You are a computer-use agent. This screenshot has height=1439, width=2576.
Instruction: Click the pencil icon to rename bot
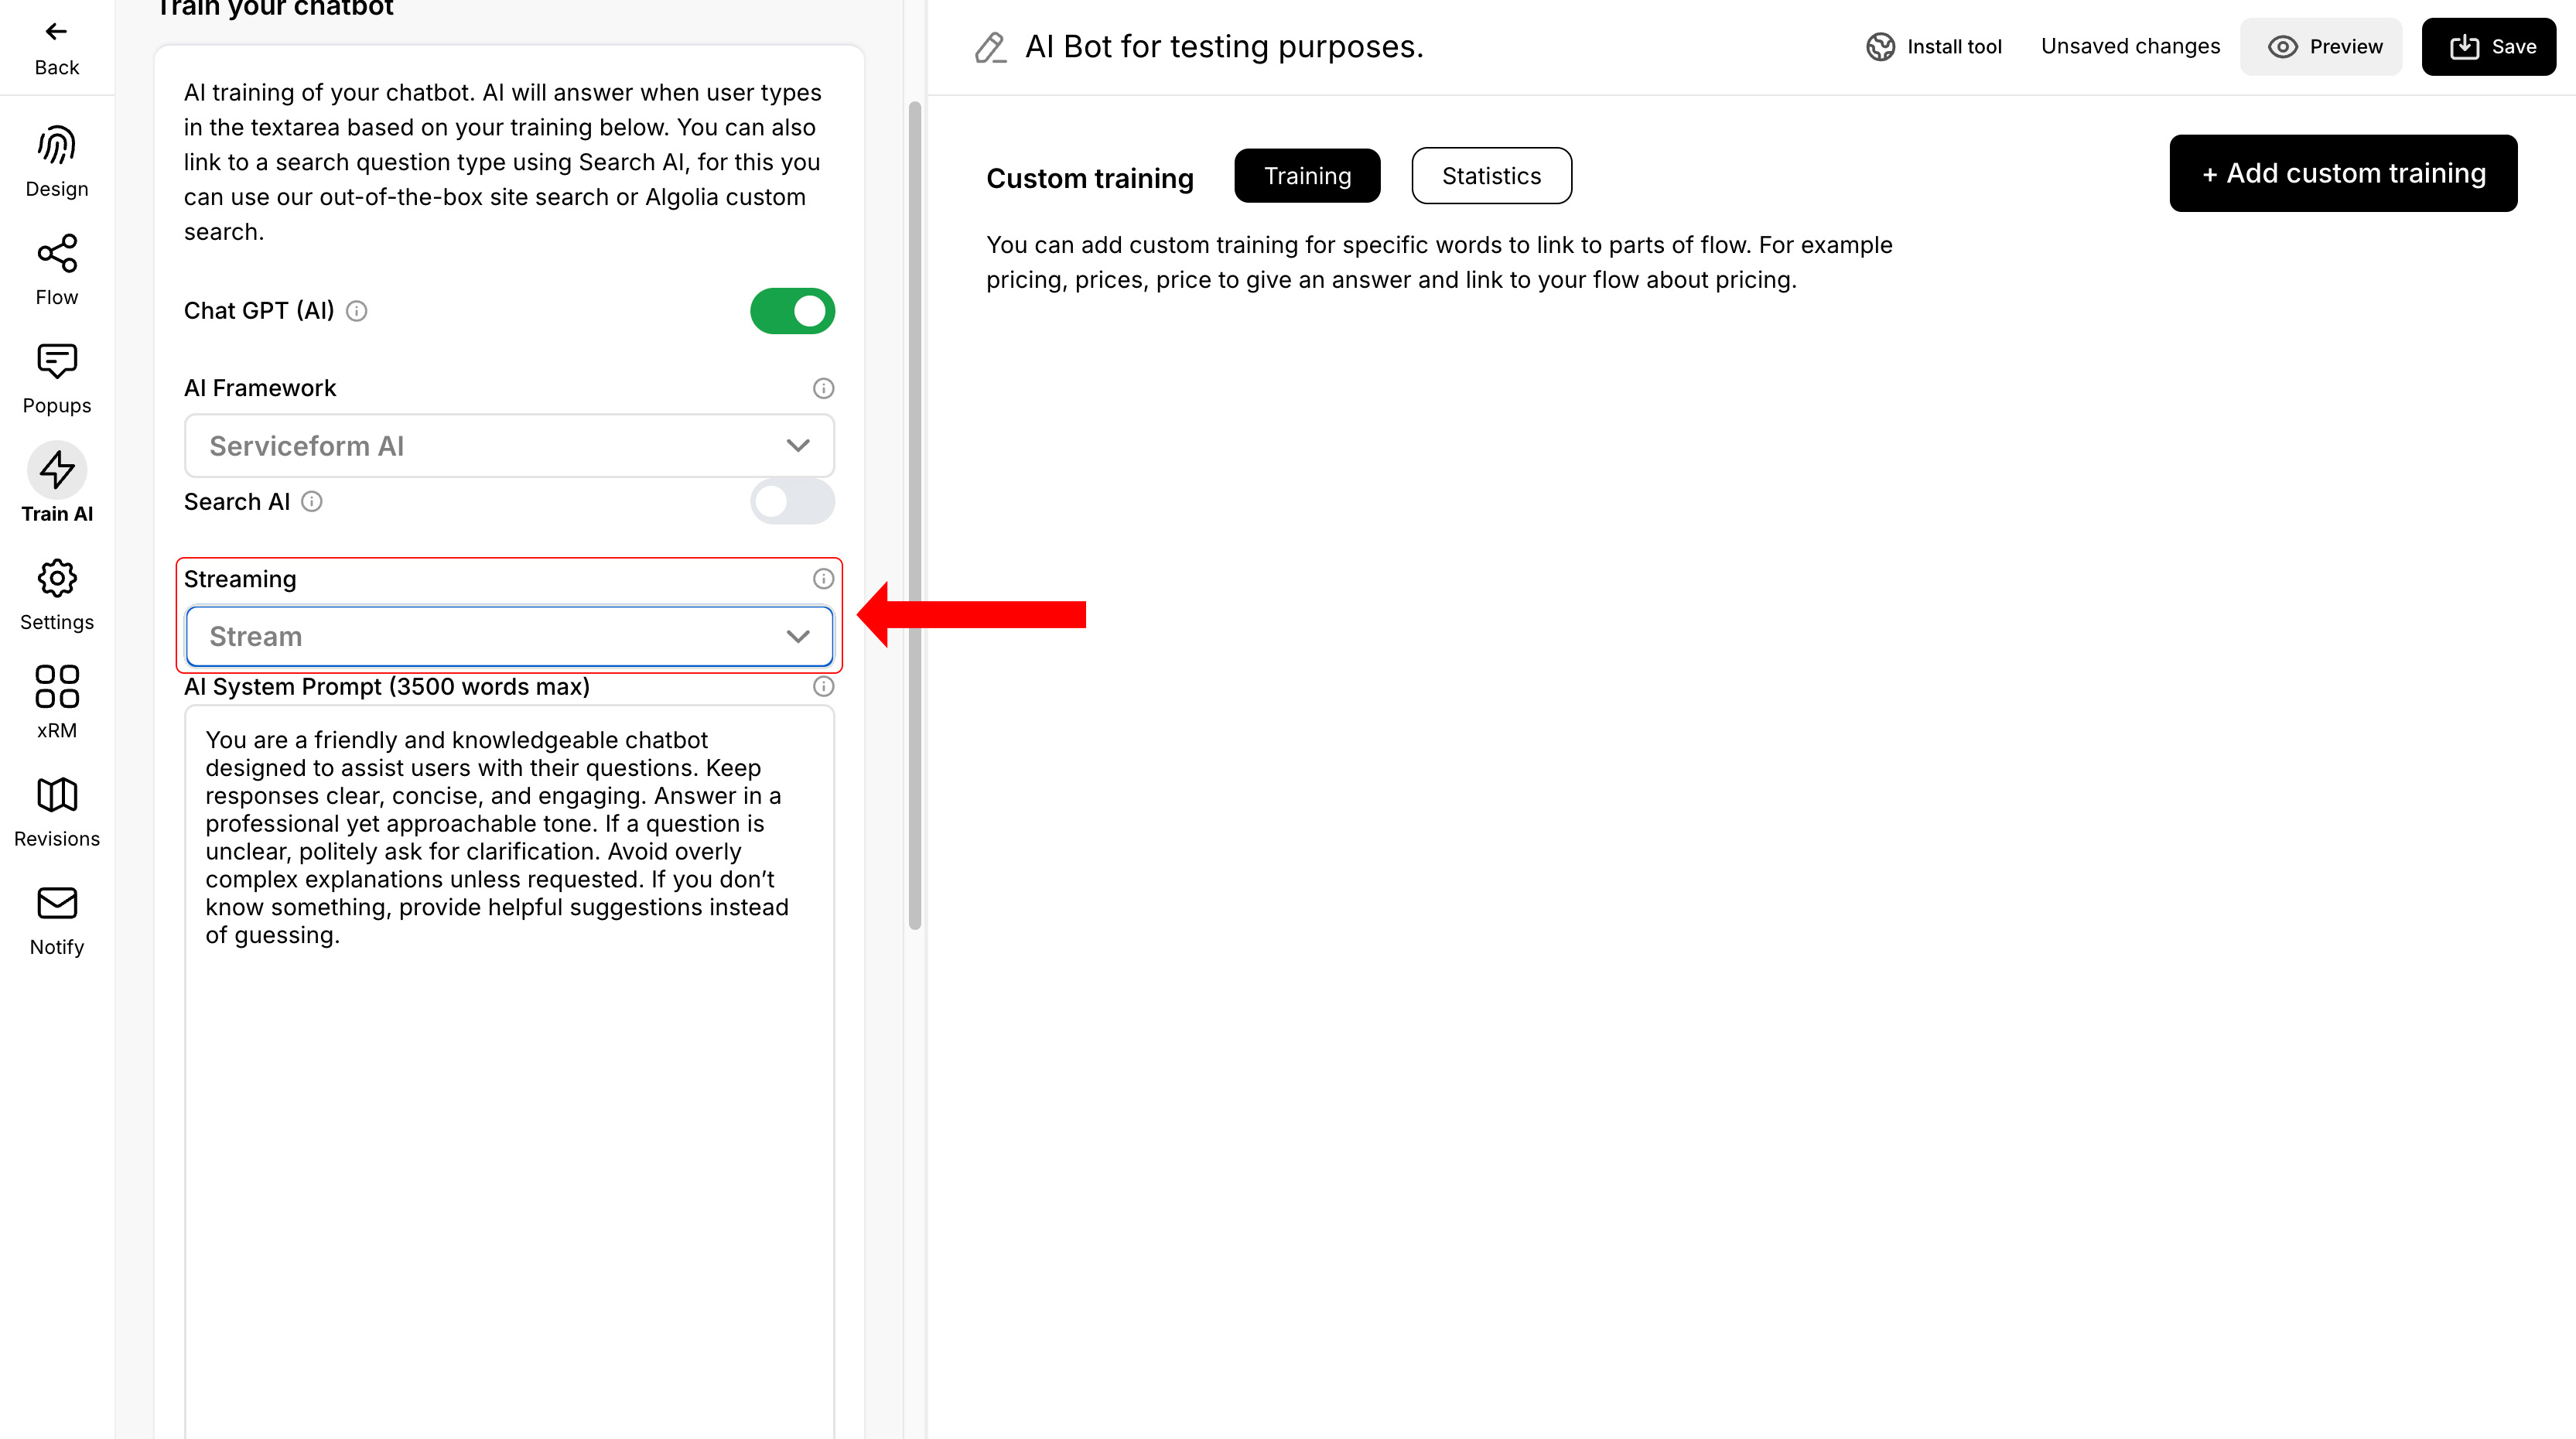(x=990, y=47)
